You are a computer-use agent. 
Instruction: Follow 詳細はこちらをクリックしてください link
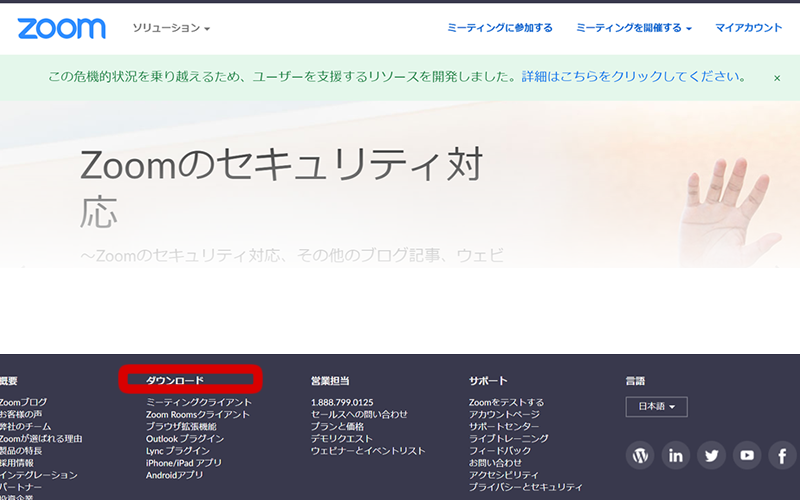[633, 77]
